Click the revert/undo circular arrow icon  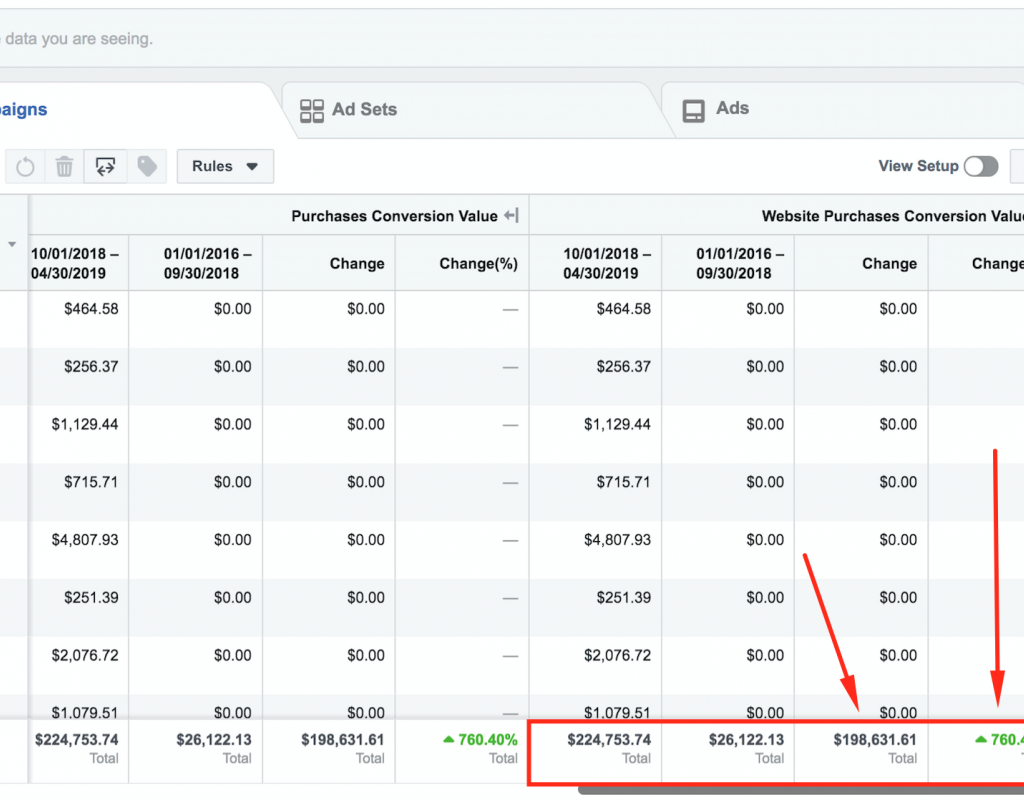pyautogui.click(x=26, y=167)
